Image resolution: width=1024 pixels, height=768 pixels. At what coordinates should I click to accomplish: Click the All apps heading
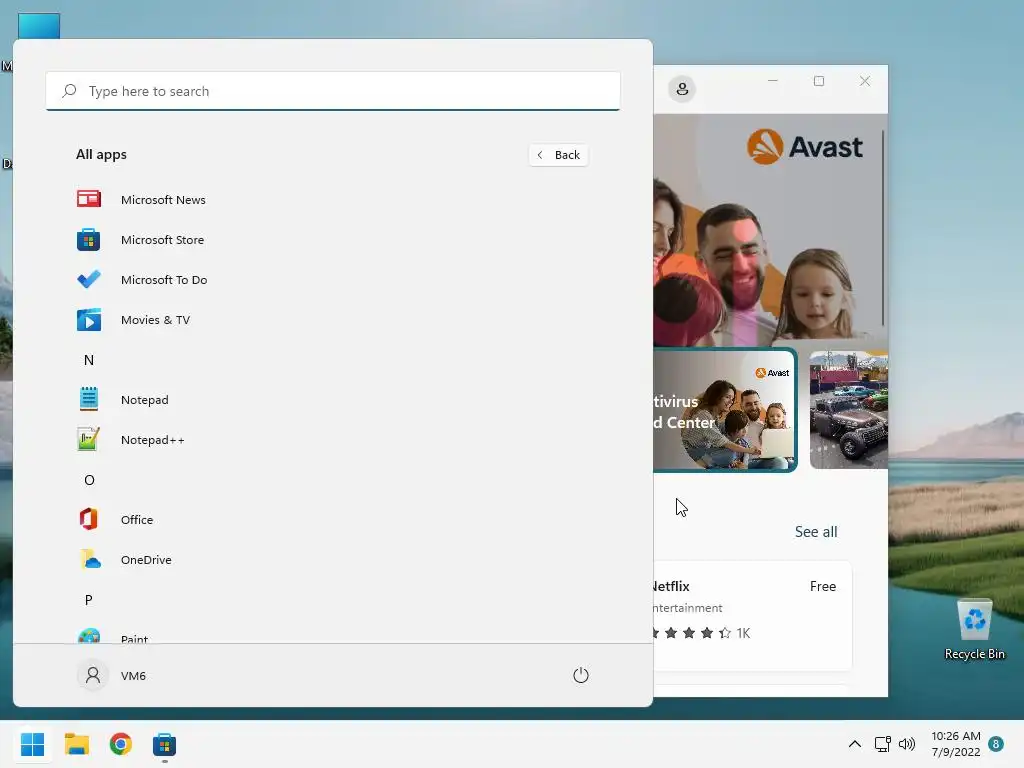101,154
